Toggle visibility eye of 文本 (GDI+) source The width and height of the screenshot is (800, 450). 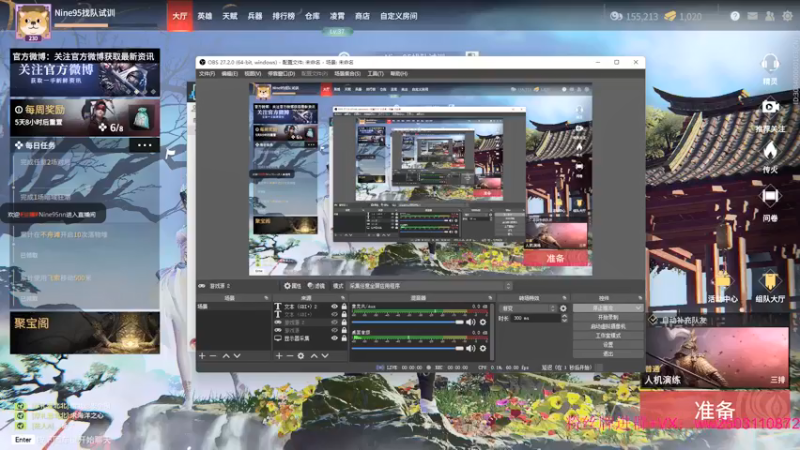(334, 314)
